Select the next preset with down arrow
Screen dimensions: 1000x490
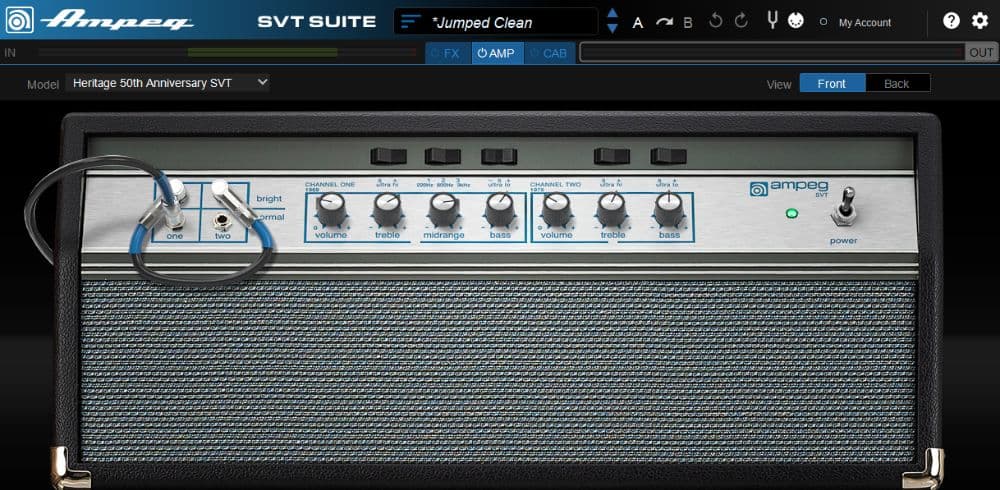point(612,28)
